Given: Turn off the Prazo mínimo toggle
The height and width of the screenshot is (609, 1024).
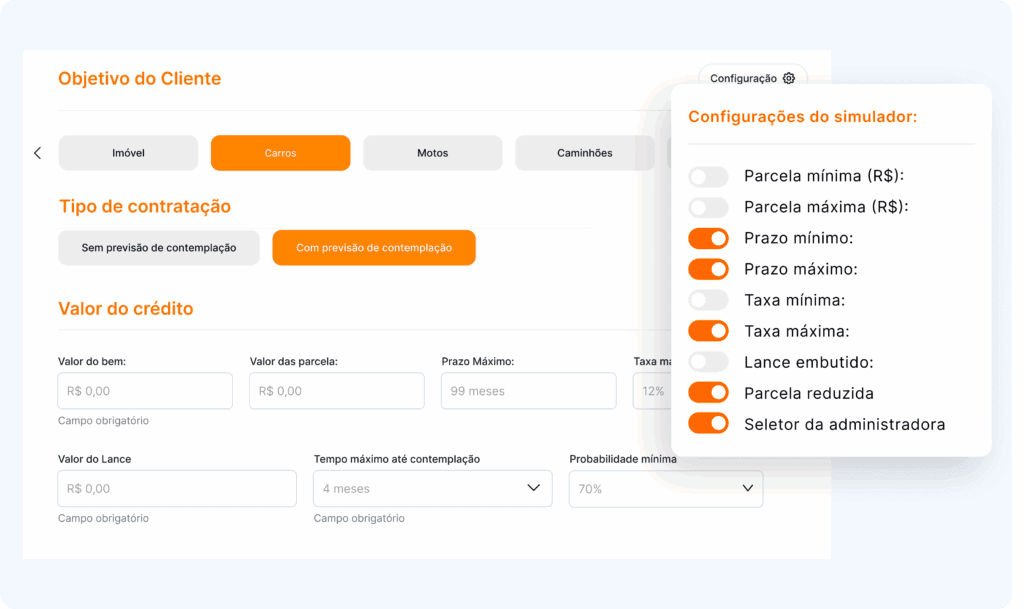Looking at the screenshot, I should [708, 239].
